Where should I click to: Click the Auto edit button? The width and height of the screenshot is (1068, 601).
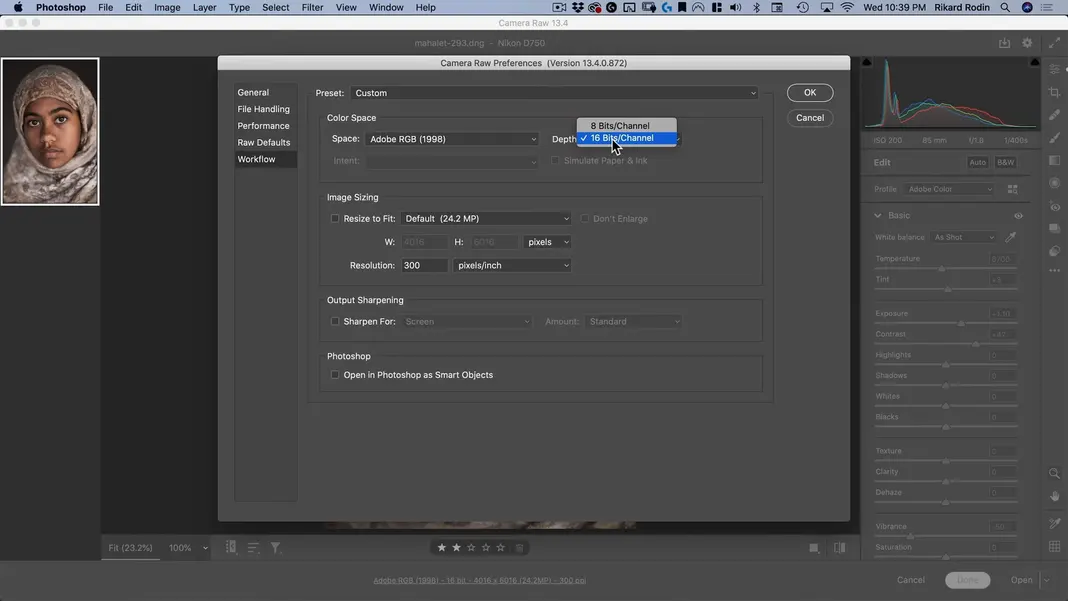(977, 162)
